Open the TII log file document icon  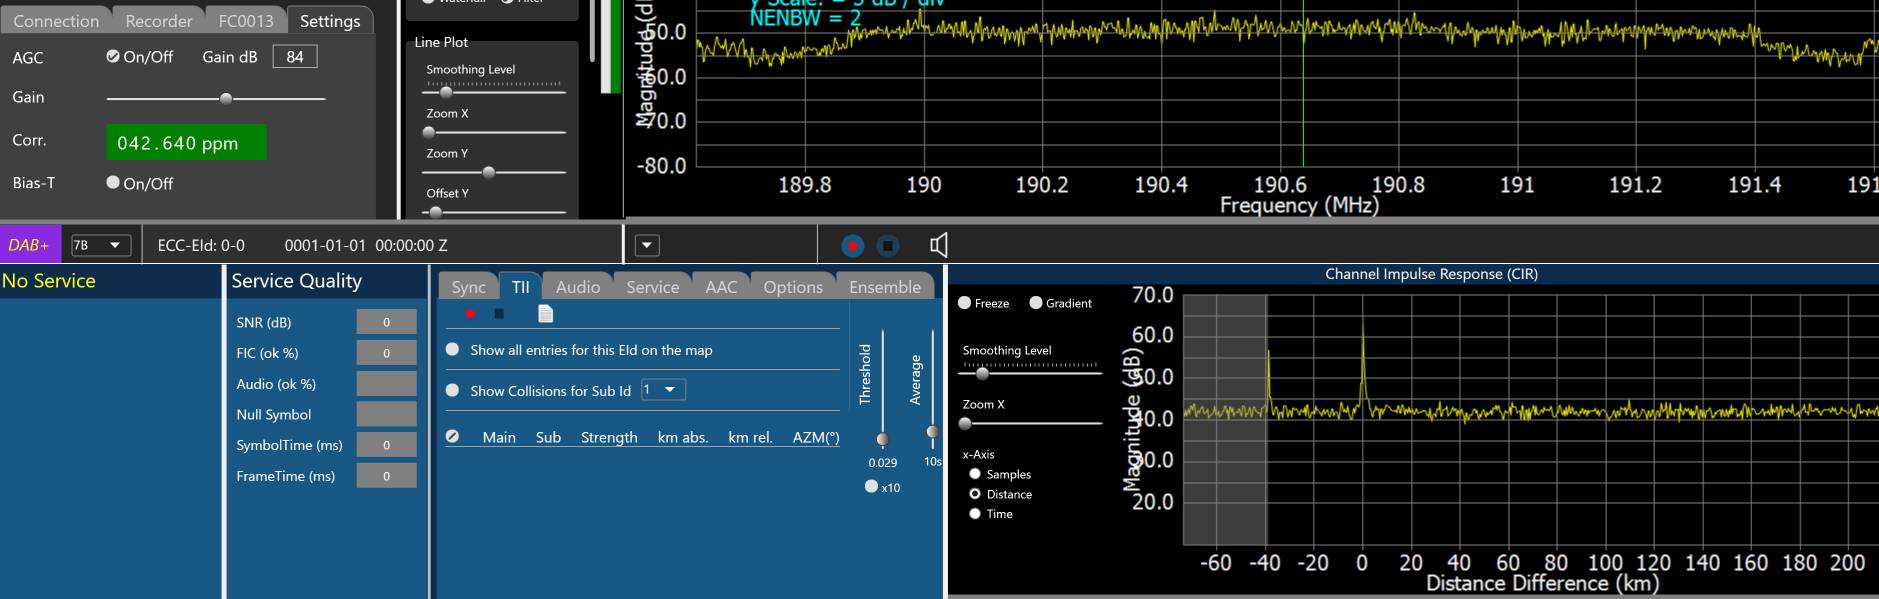pyautogui.click(x=545, y=314)
